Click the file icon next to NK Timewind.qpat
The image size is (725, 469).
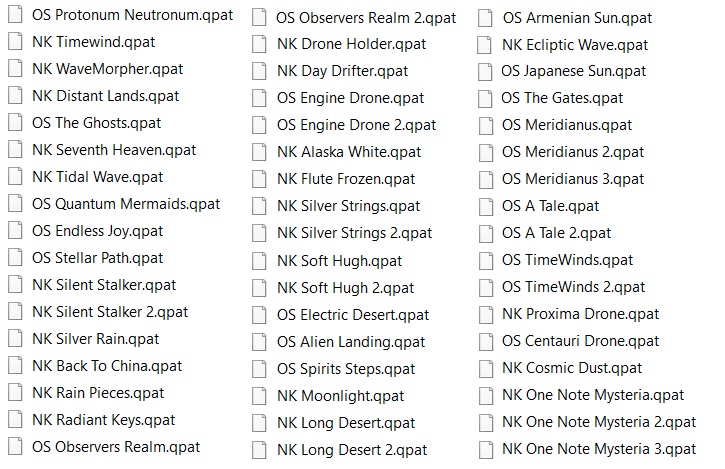click(15, 42)
